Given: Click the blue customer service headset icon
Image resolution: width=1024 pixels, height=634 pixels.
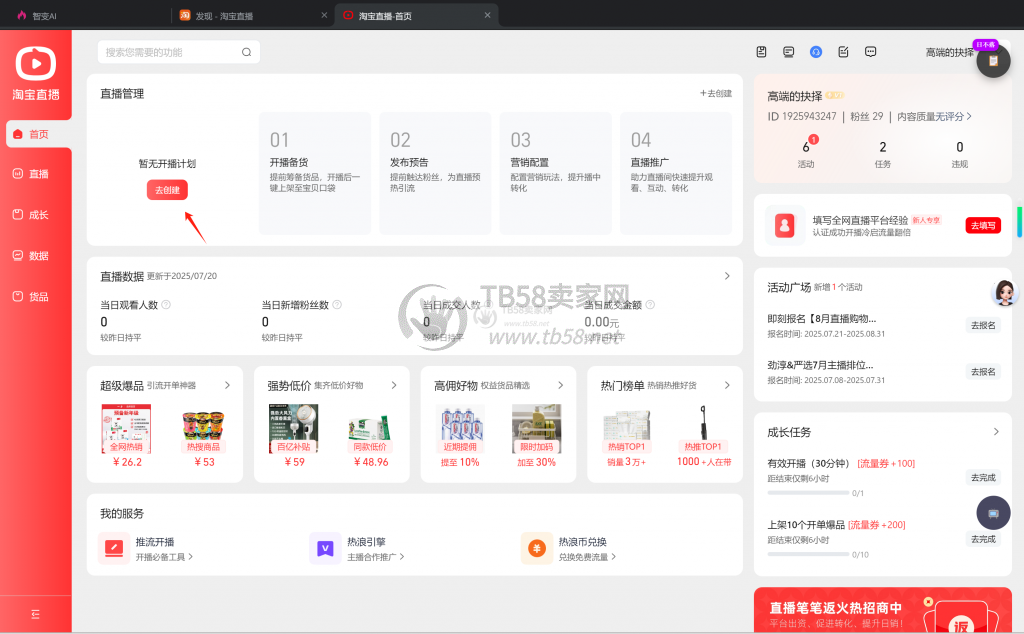Looking at the screenshot, I should pyautogui.click(x=816, y=52).
